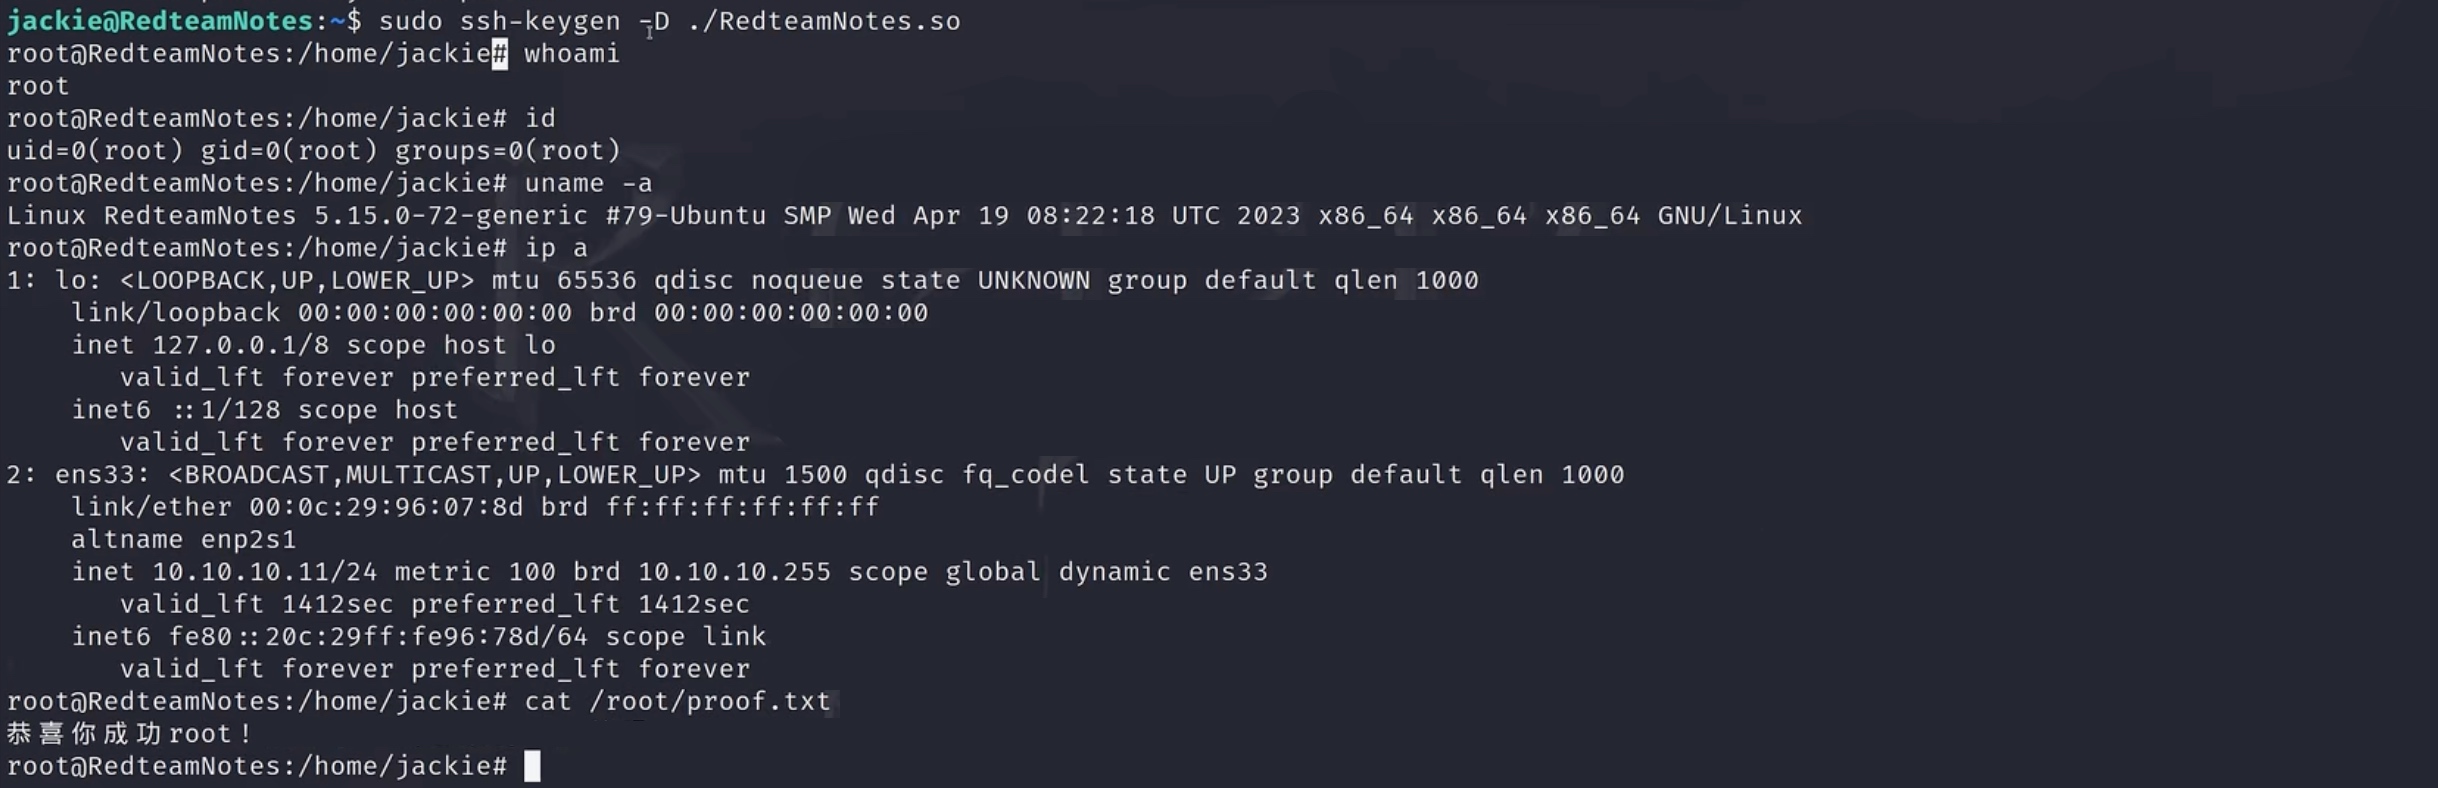The width and height of the screenshot is (2438, 788).
Task: Click the broadcast address 10.10.10.255
Action: (734, 572)
